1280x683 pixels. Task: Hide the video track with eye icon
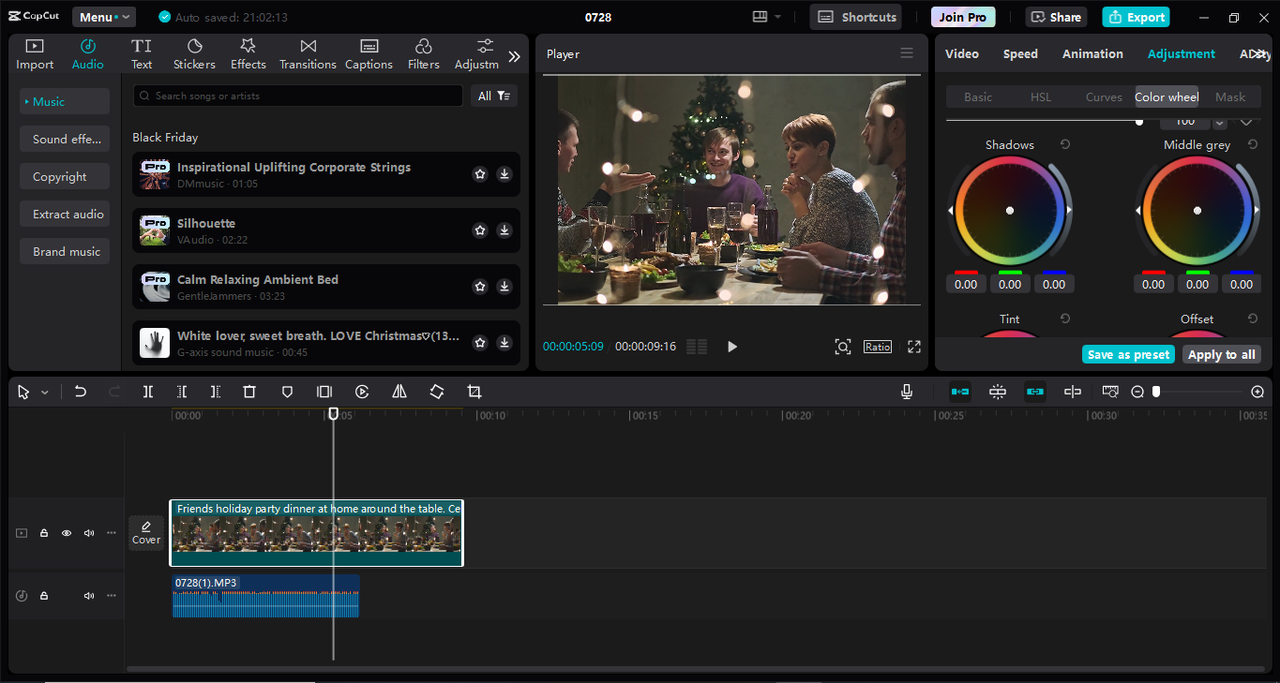pos(66,533)
